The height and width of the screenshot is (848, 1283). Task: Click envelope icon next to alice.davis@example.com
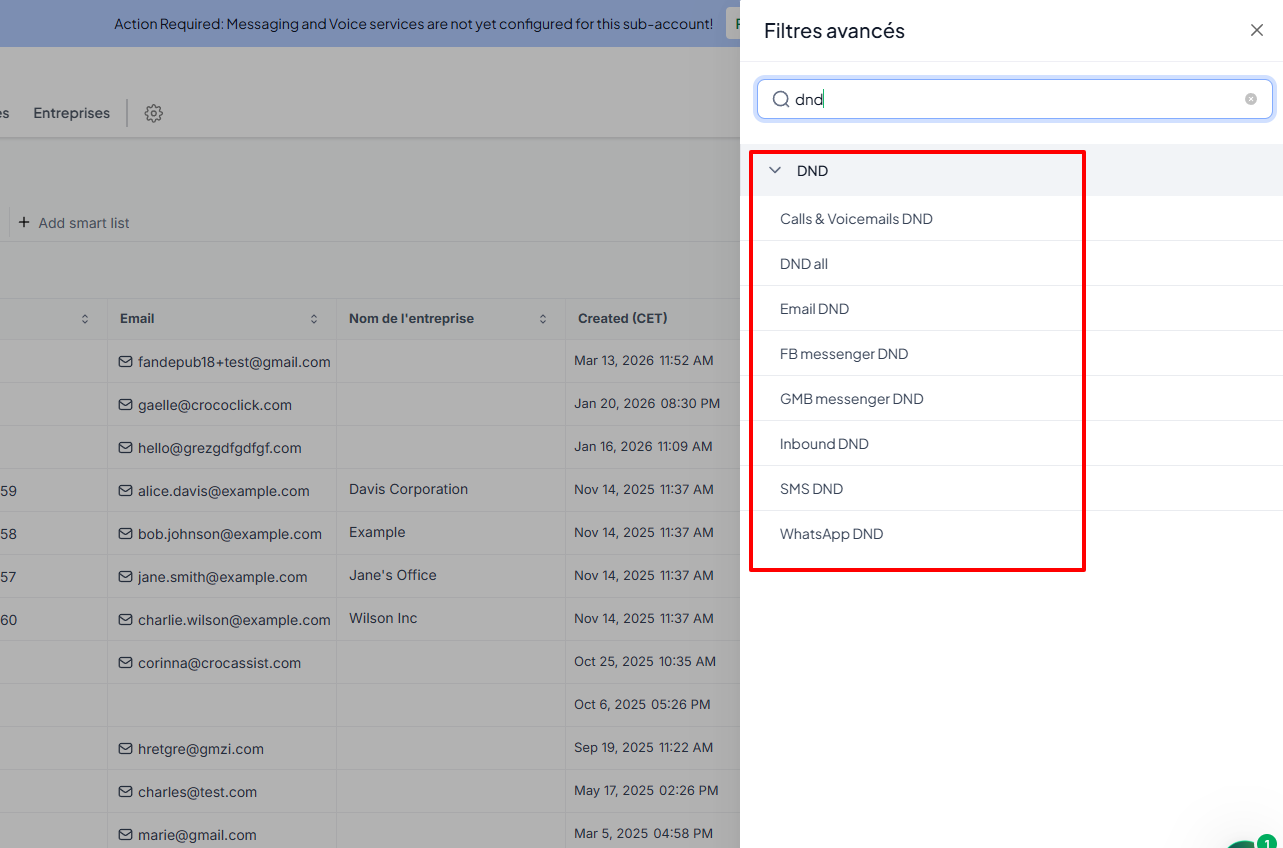coord(126,491)
